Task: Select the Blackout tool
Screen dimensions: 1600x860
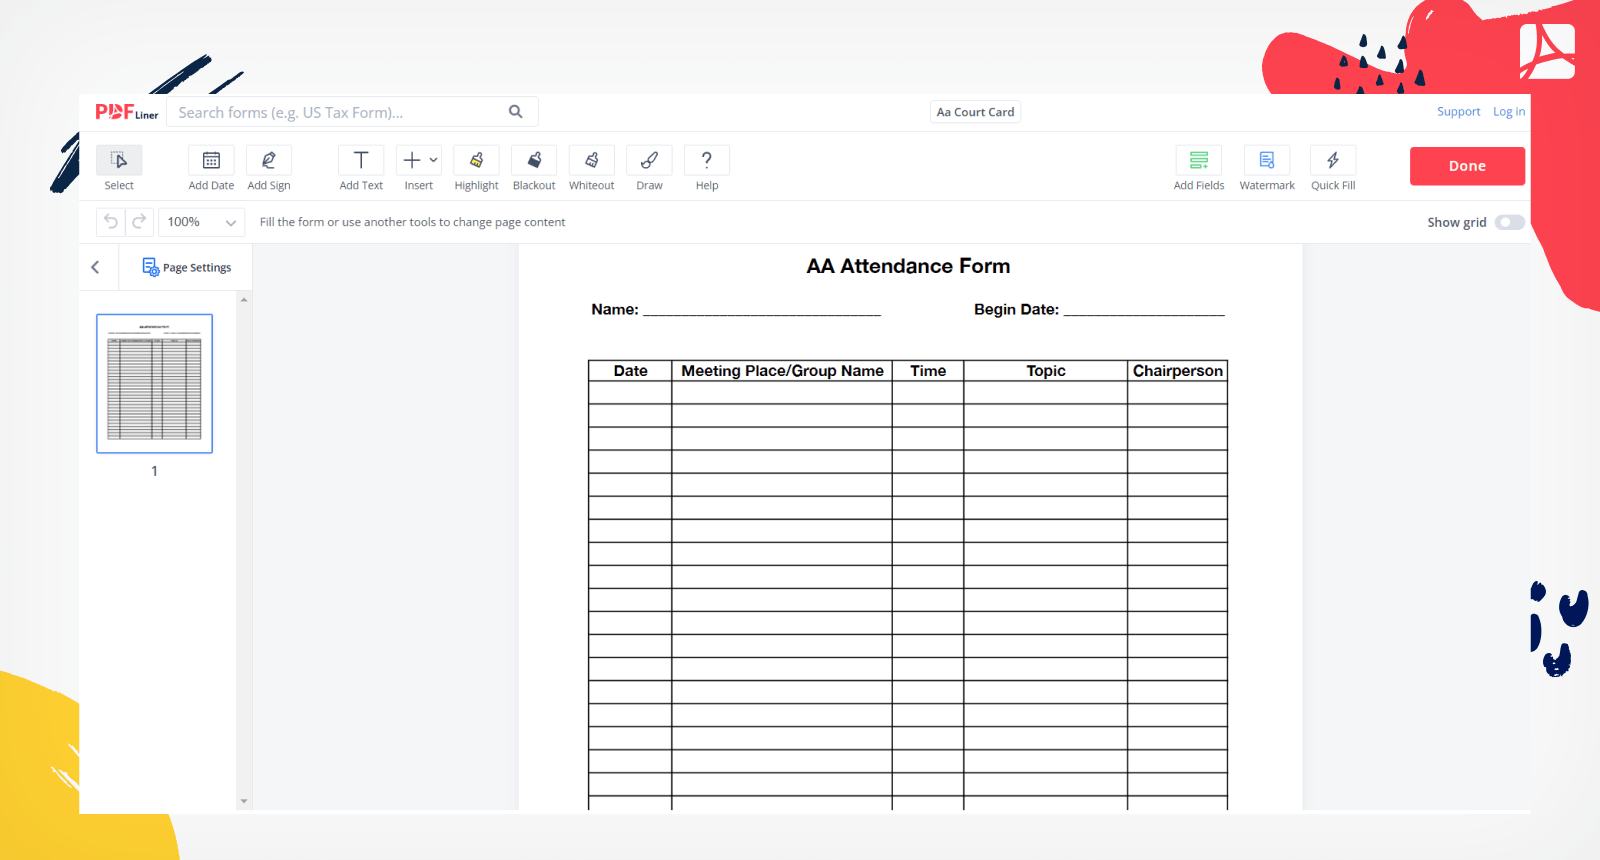Action: 534,161
